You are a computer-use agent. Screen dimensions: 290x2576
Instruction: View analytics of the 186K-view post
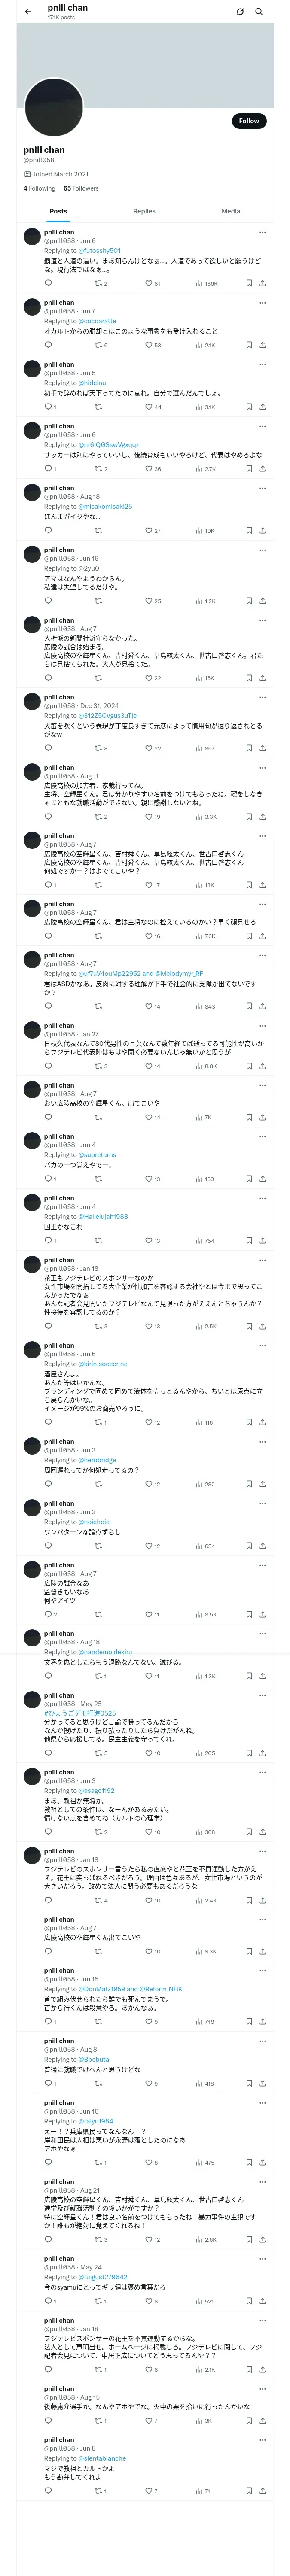[x=207, y=283]
